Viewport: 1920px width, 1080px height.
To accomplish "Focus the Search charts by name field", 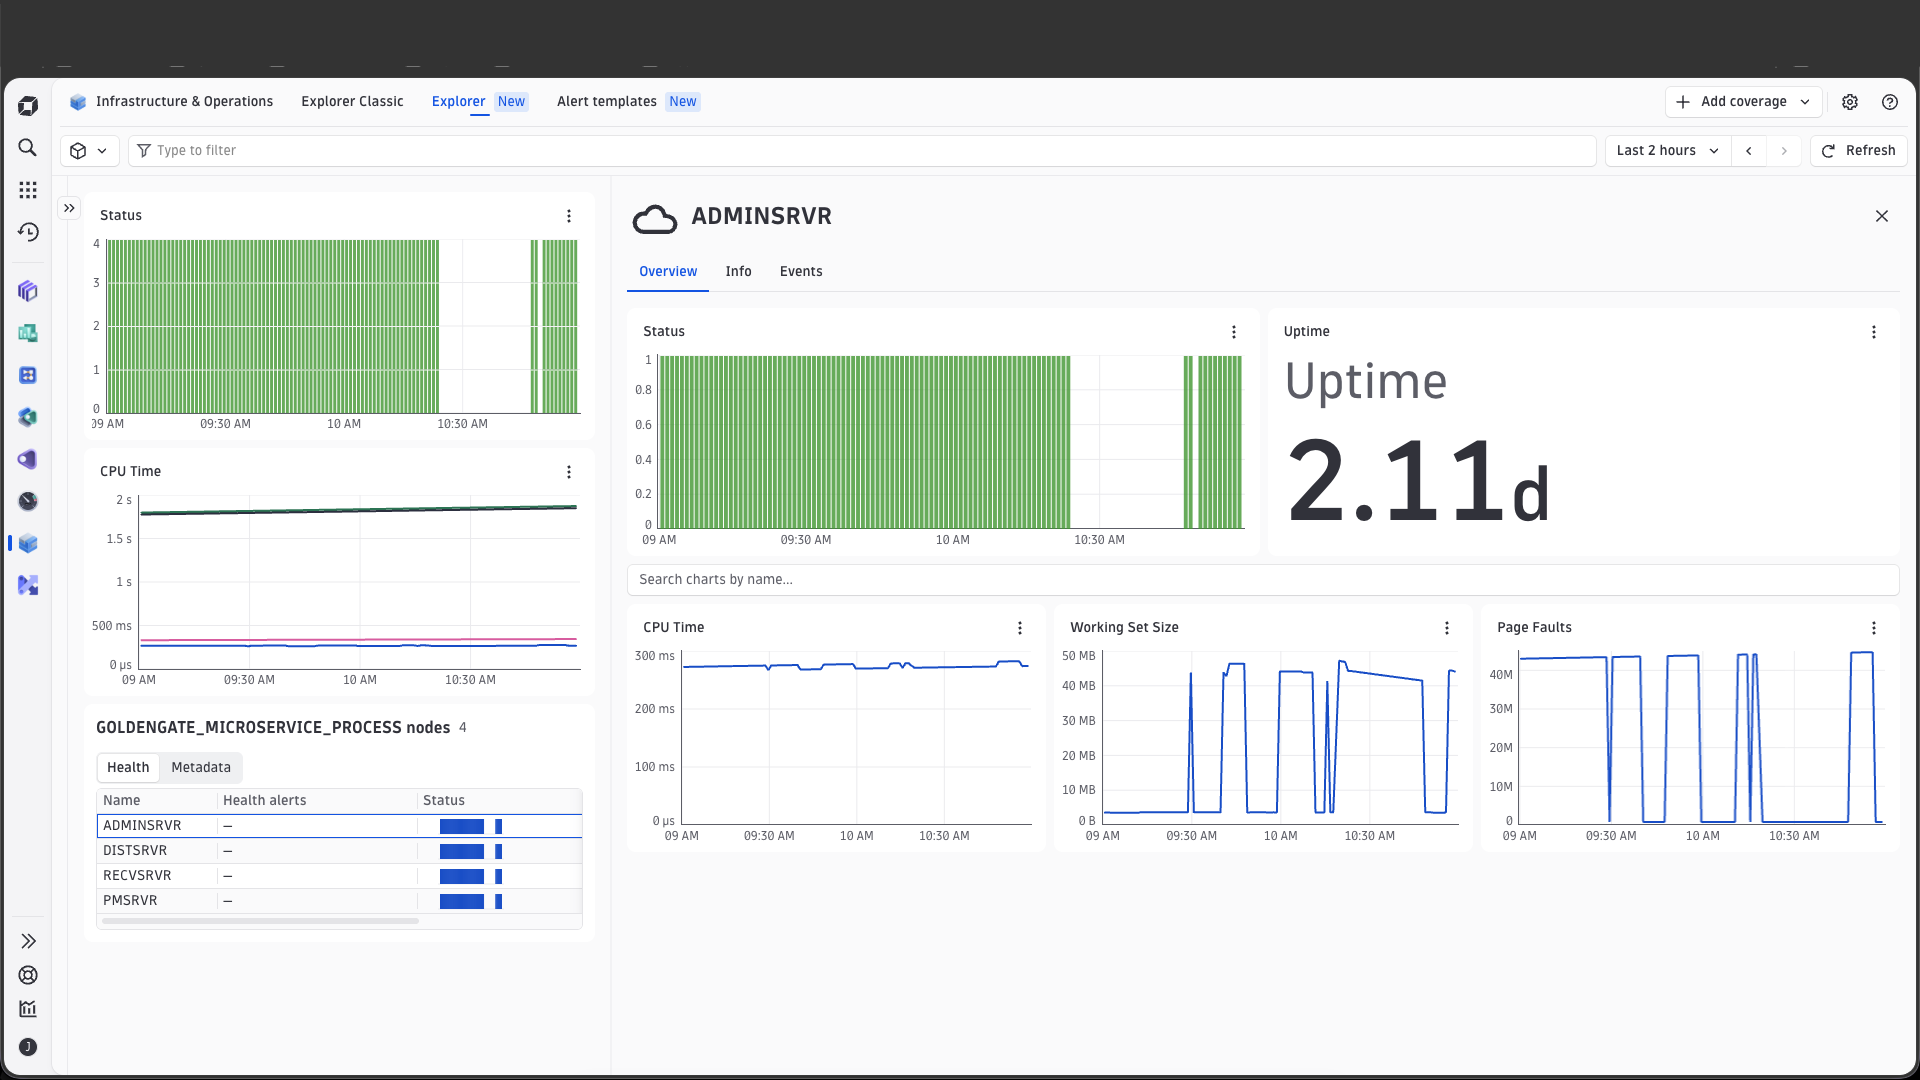I will (1263, 580).
